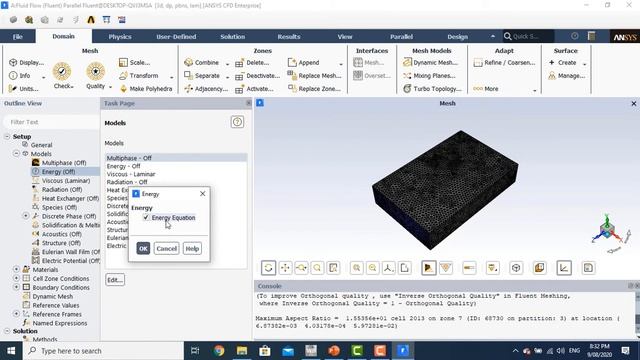The width and height of the screenshot is (640, 360).
Task: Expand the Discrete Phase (Off) tree node
Action: (x=26, y=216)
